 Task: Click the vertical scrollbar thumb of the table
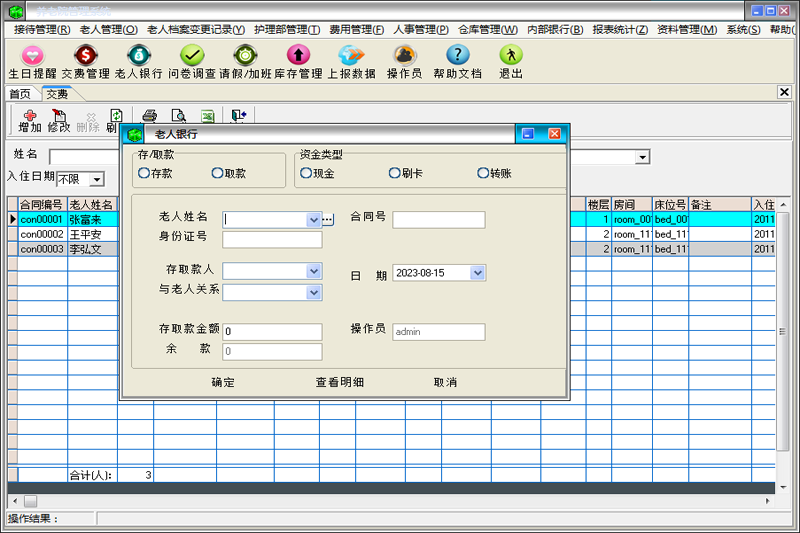pyautogui.click(x=782, y=332)
